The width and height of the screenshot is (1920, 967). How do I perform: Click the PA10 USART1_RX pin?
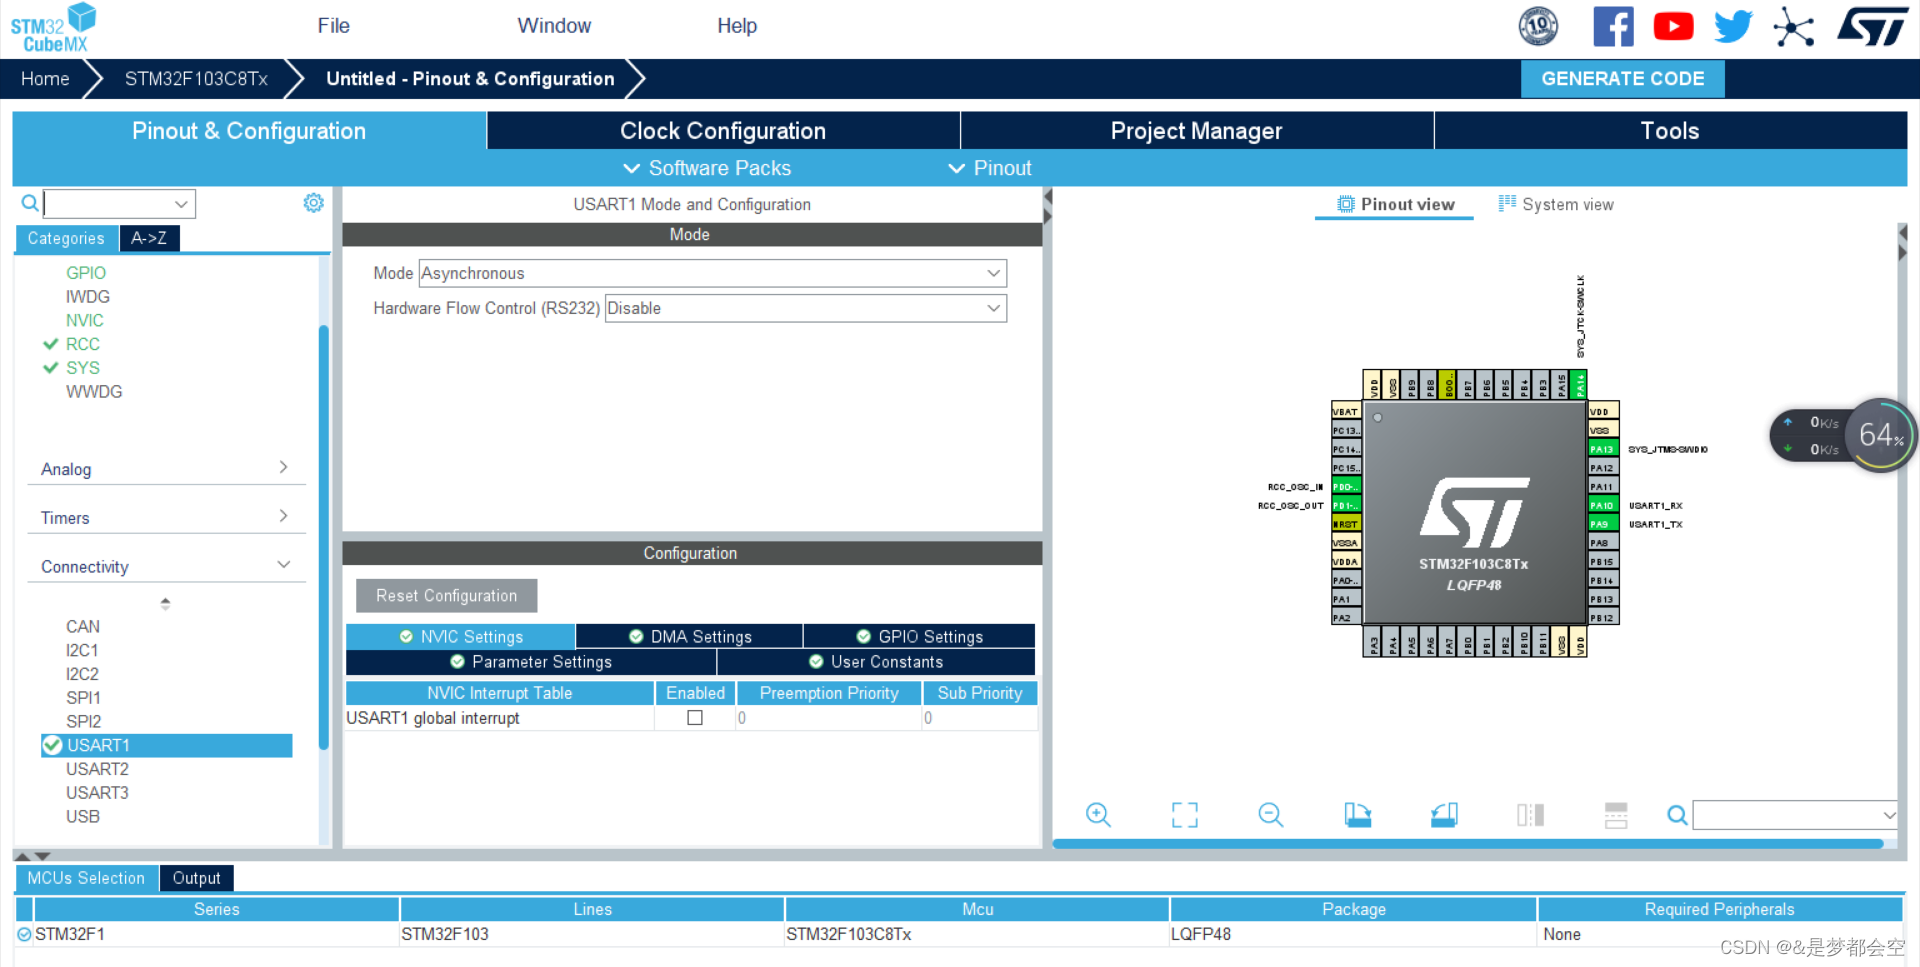coord(1603,505)
